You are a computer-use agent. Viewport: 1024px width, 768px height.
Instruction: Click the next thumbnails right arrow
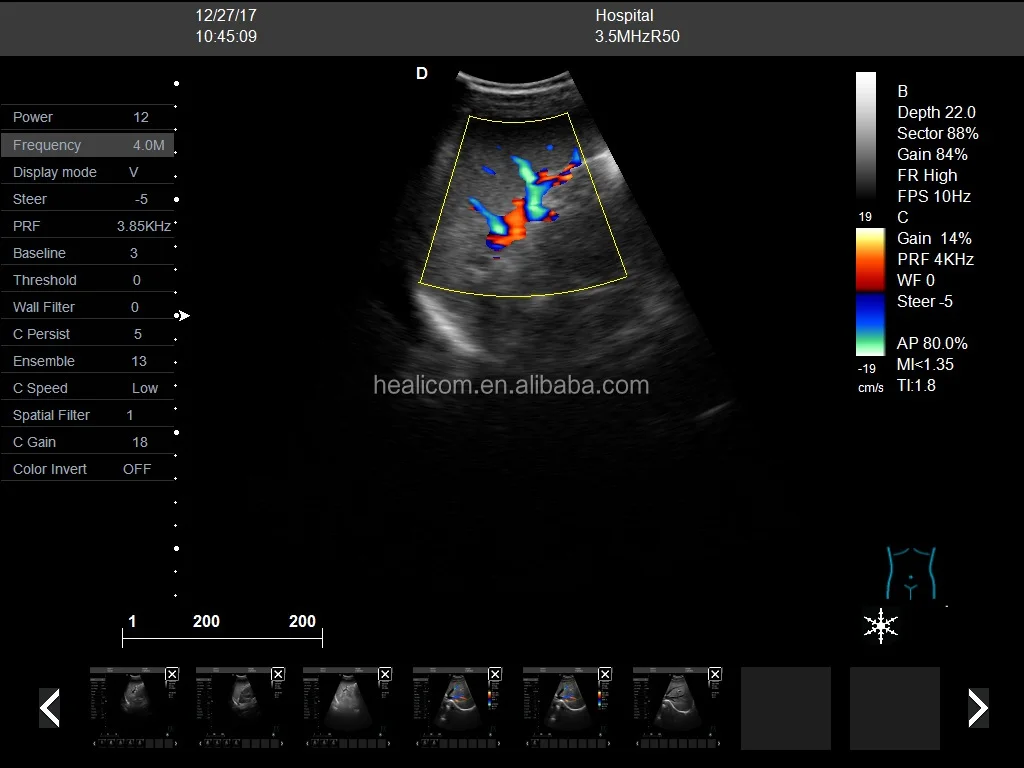coord(977,708)
